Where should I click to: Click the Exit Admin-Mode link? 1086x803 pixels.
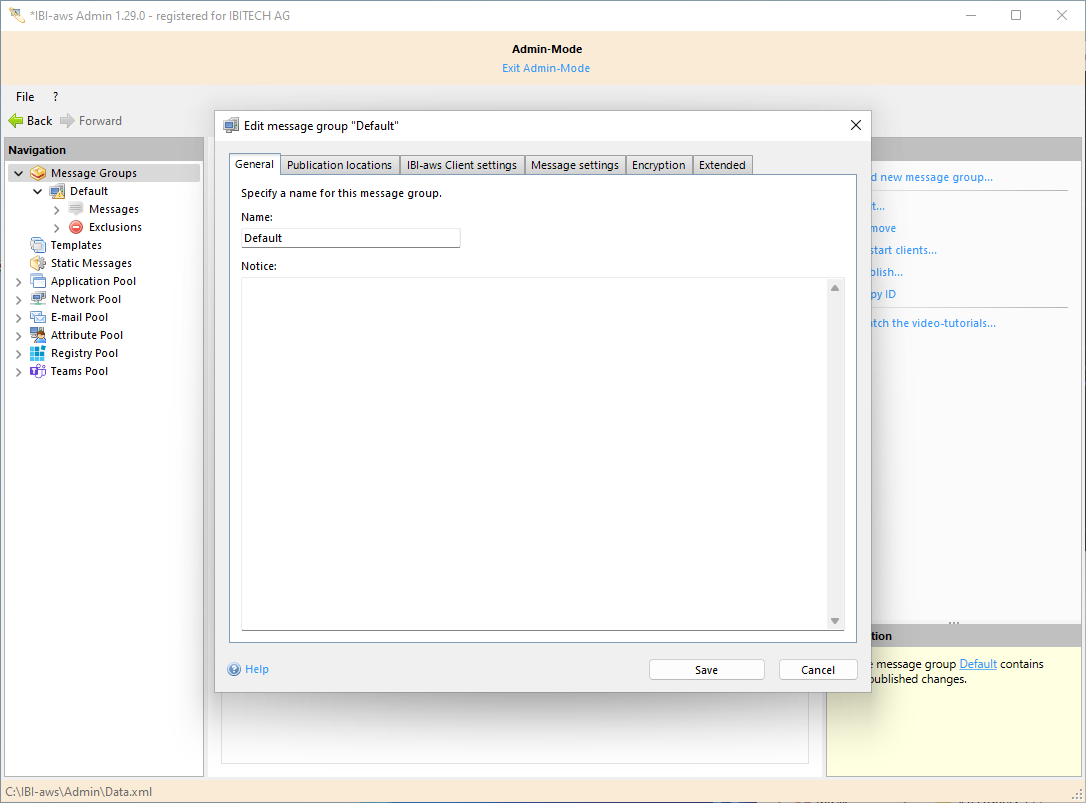[546, 68]
